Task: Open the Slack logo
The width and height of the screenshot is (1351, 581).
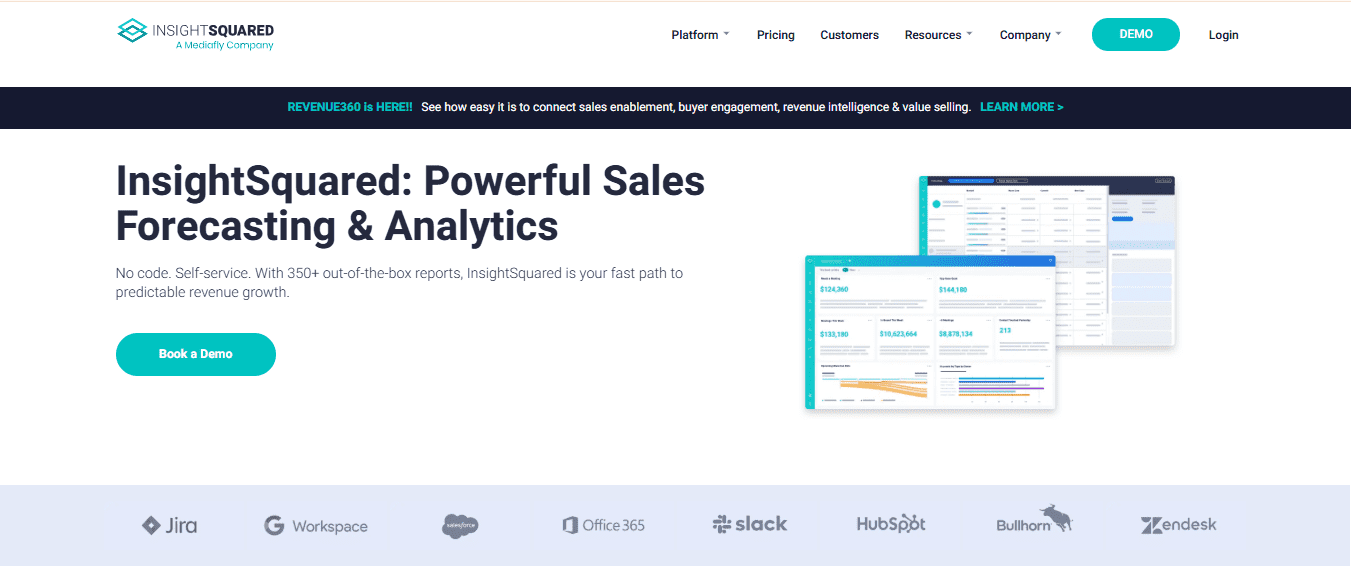Action: [x=749, y=524]
